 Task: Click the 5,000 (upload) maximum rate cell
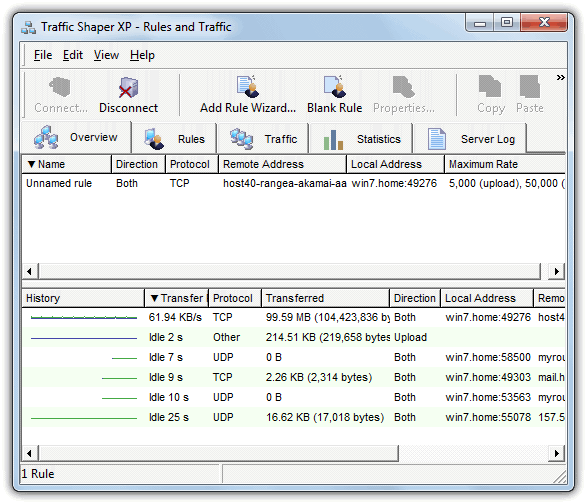point(507,183)
